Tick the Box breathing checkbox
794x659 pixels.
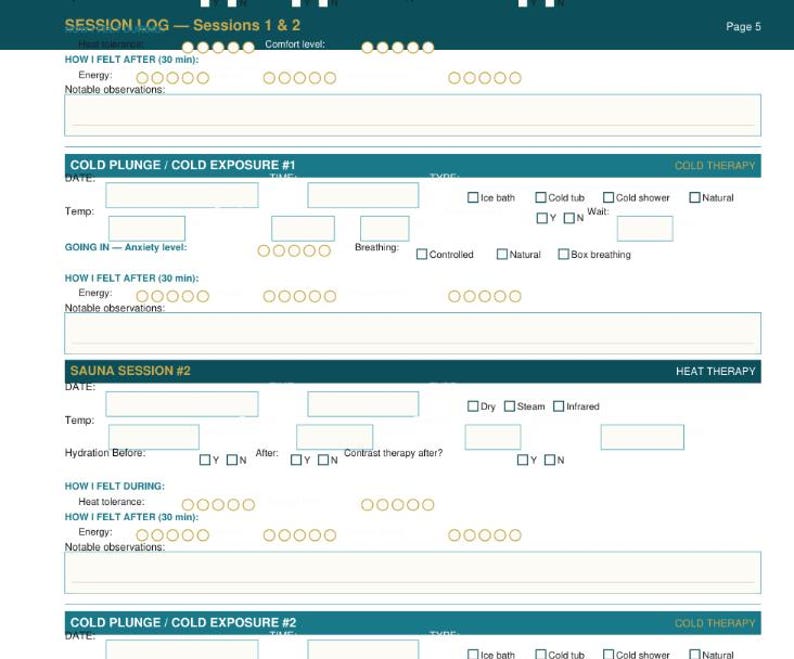point(563,254)
